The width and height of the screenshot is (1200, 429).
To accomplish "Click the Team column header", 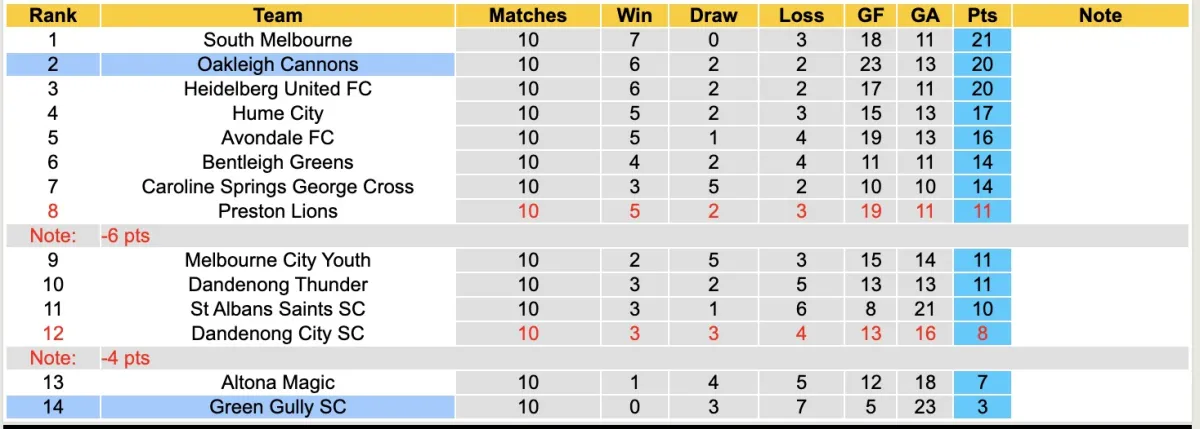I will [x=277, y=15].
